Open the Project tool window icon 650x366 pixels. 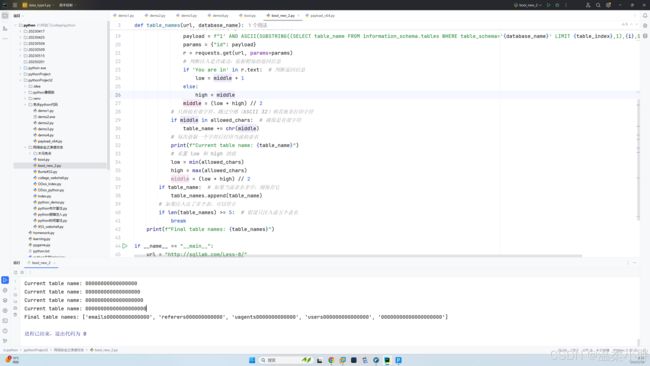pos(5,16)
